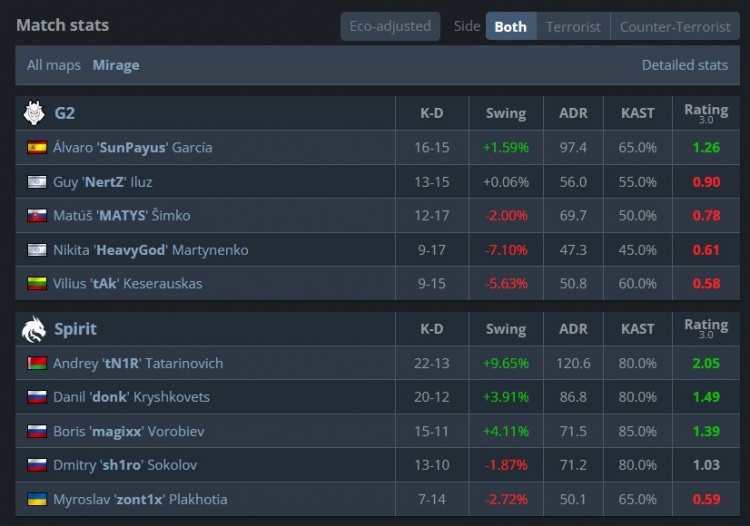Image resolution: width=750 pixels, height=526 pixels.
Task: Toggle the Eco-adjusted stats button
Action: (390, 26)
